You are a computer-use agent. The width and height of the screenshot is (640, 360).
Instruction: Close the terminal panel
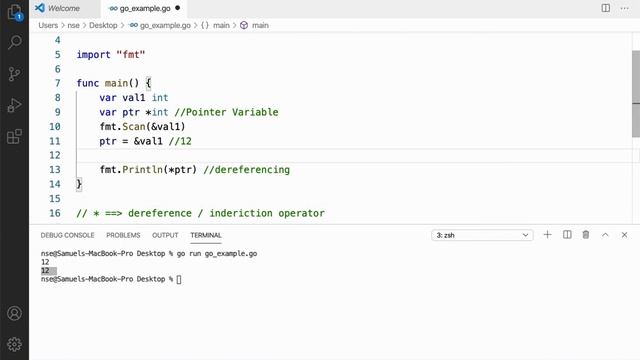pyautogui.click(x=624, y=235)
